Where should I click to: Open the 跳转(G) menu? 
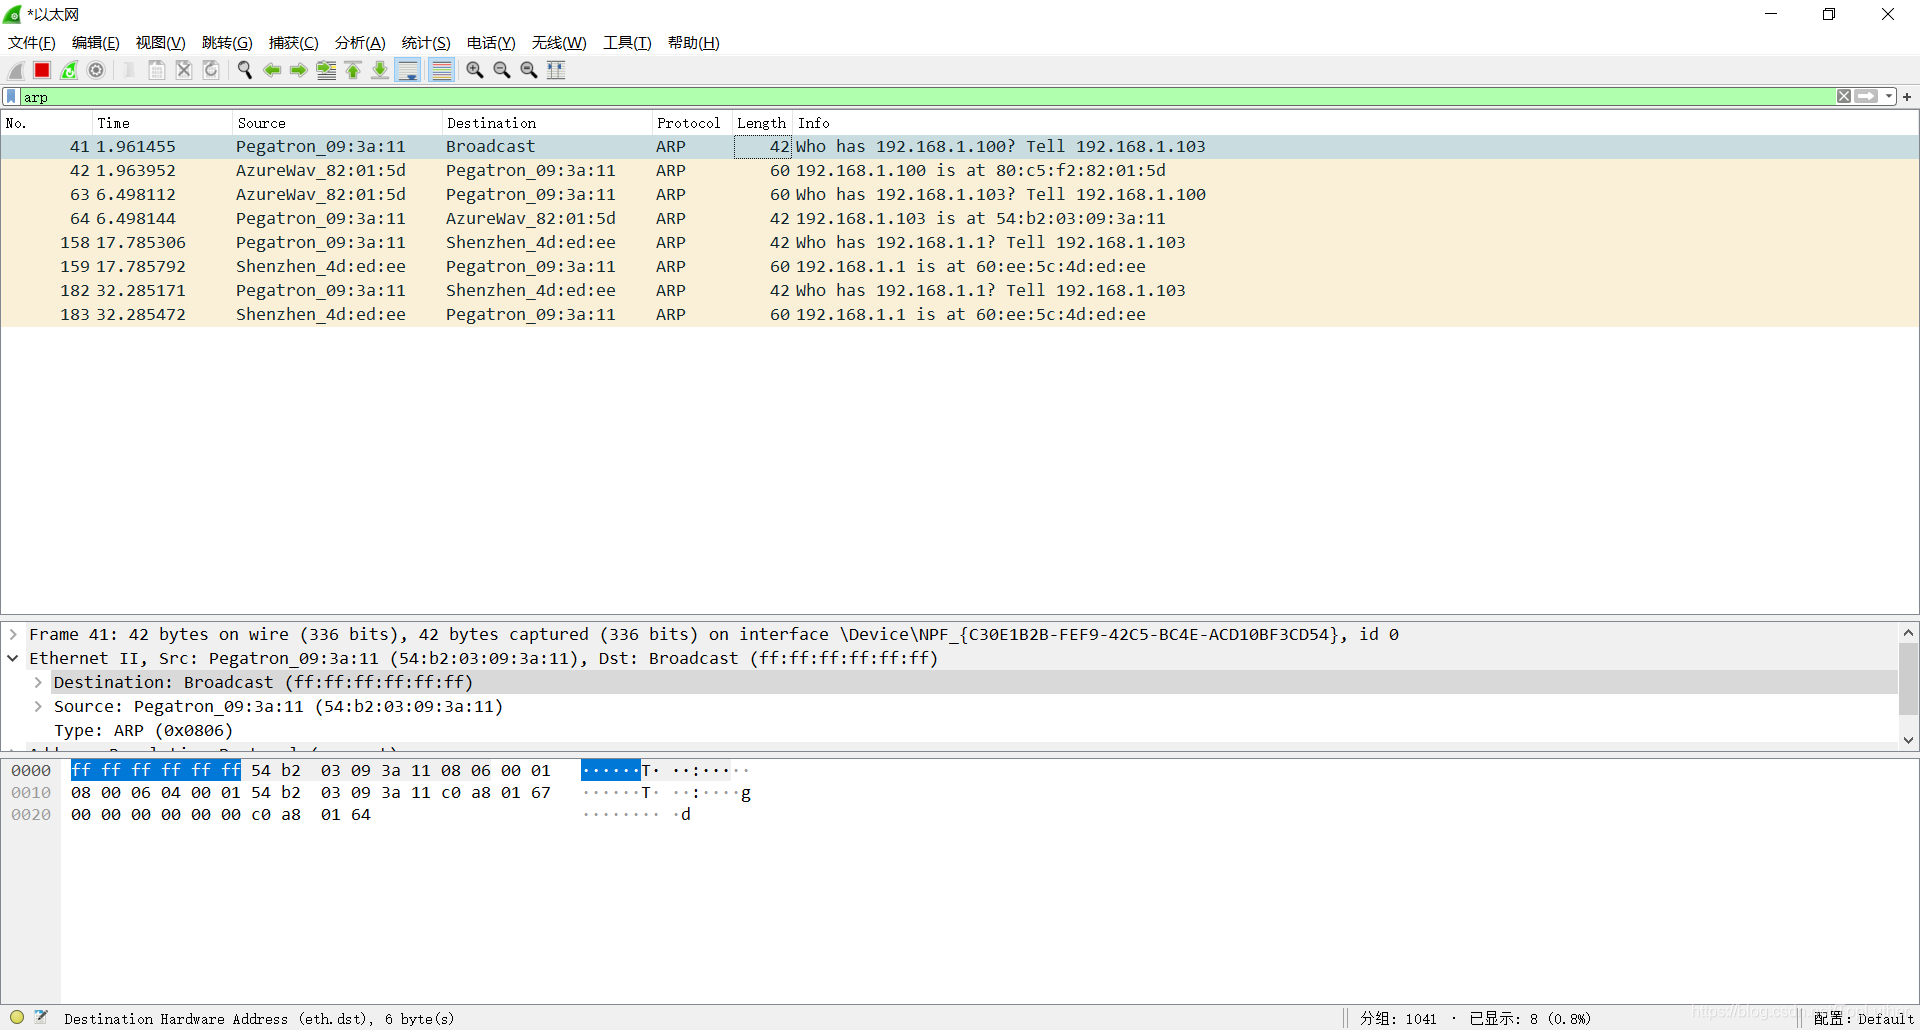[x=227, y=43]
